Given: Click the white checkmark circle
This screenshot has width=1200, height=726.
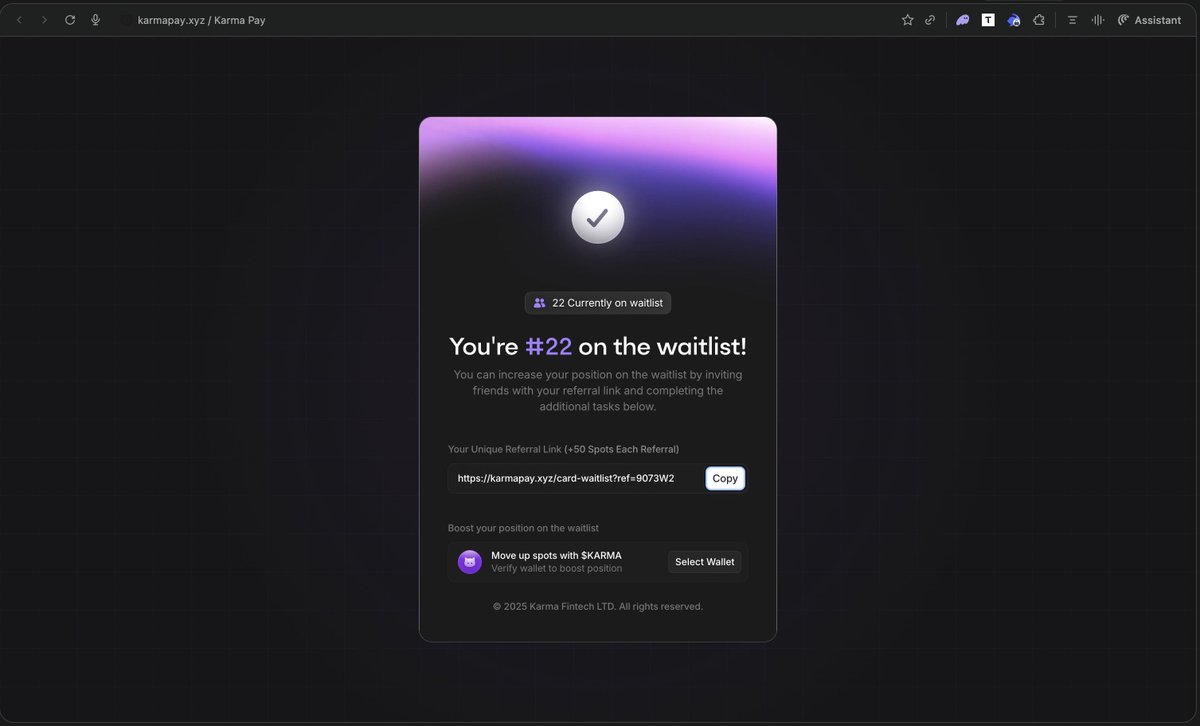Looking at the screenshot, I should pyautogui.click(x=597, y=217).
